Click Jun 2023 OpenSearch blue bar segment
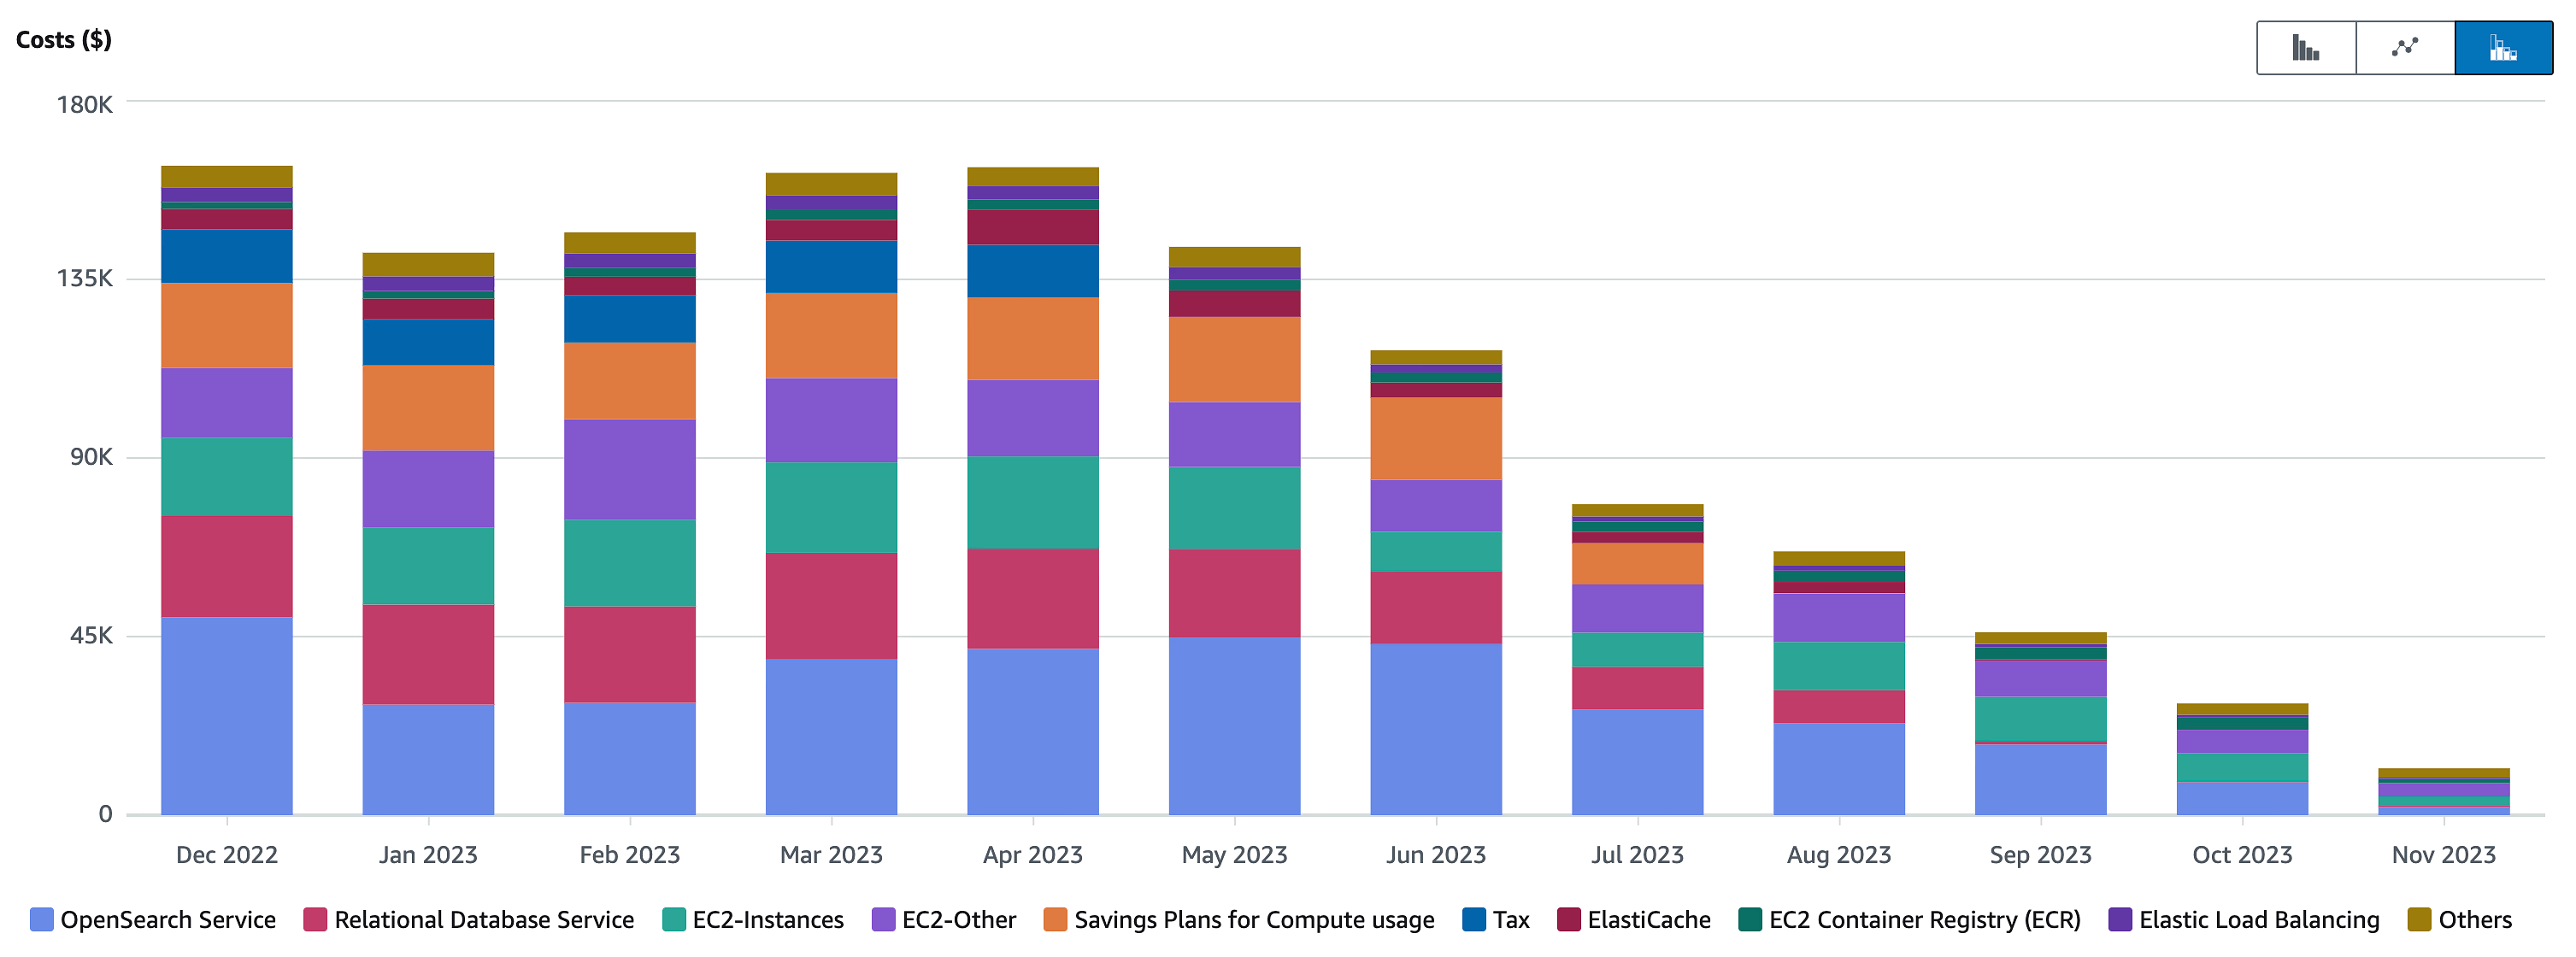Screen dimensions: 2576x957 pyautogui.click(x=1436, y=728)
